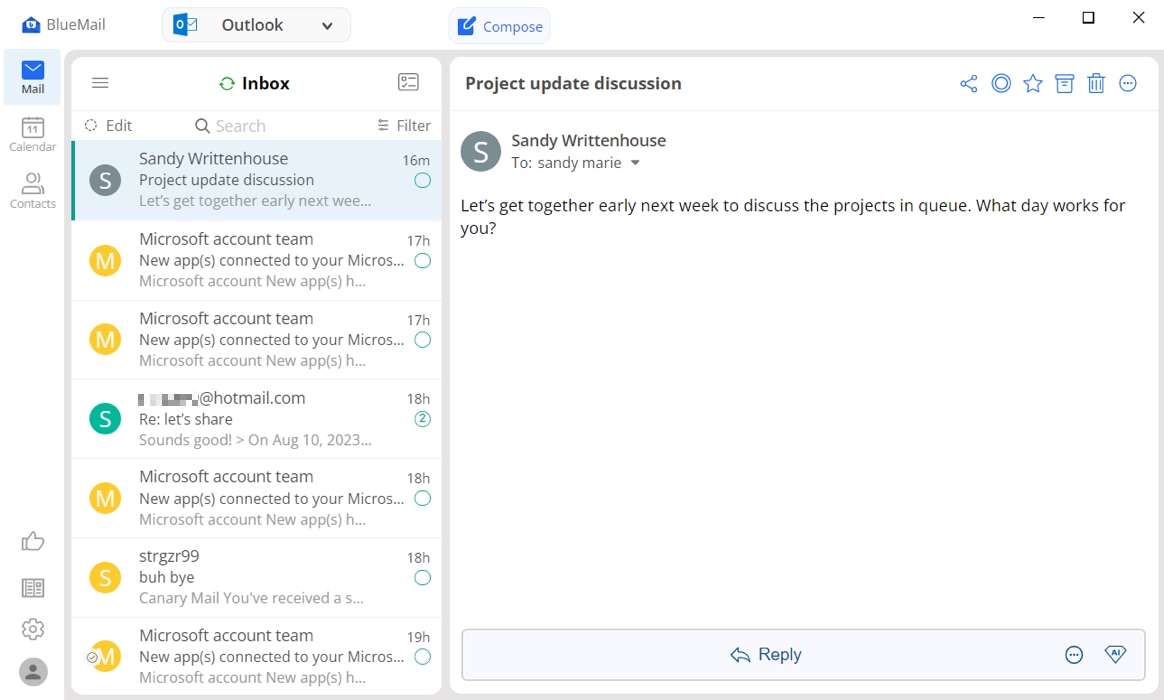Open the Contacts section
Screen dimensions: 1164x700
[x=32, y=191]
